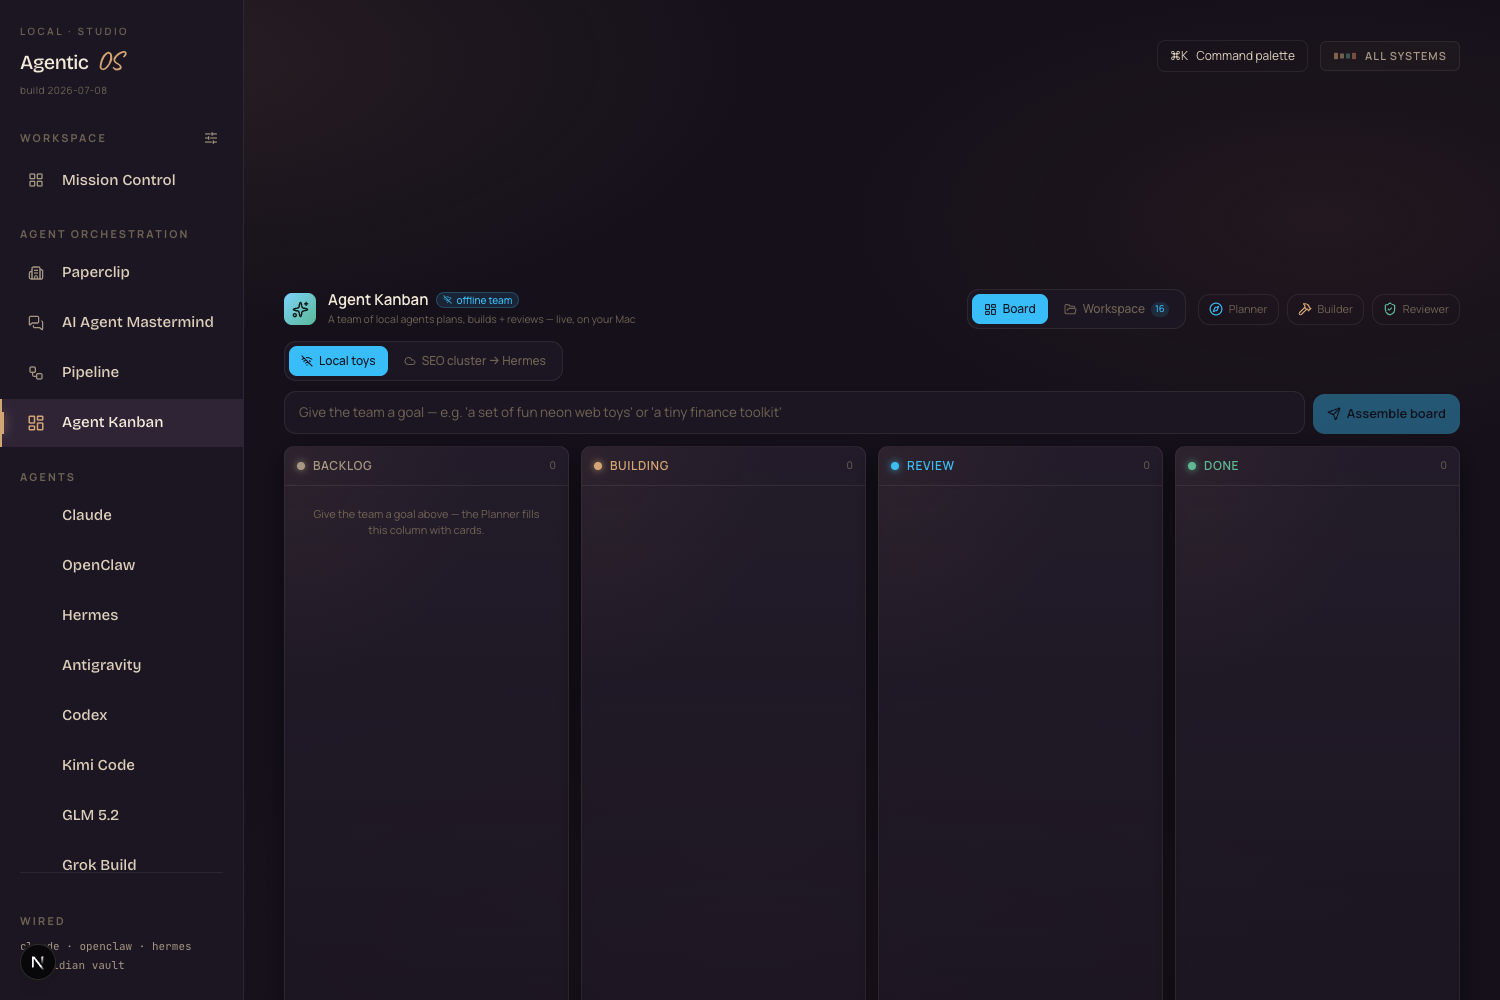Open the Claude agent
The width and height of the screenshot is (1500, 1000).
121,515
